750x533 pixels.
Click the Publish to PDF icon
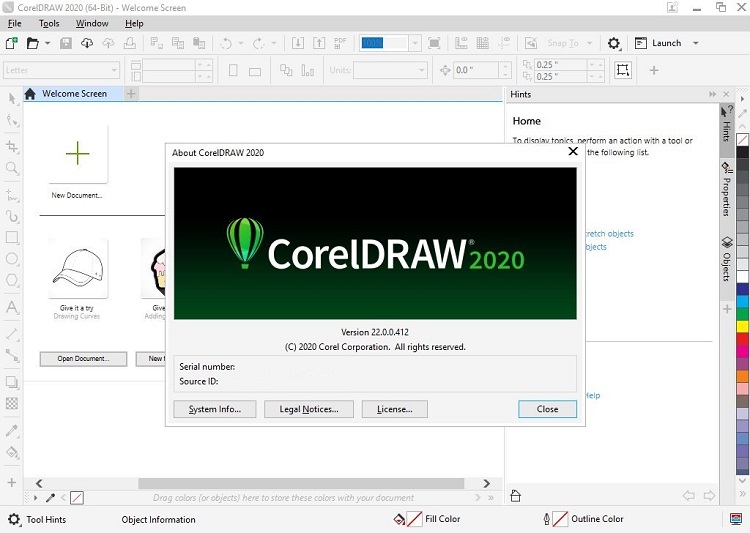pos(340,44)
